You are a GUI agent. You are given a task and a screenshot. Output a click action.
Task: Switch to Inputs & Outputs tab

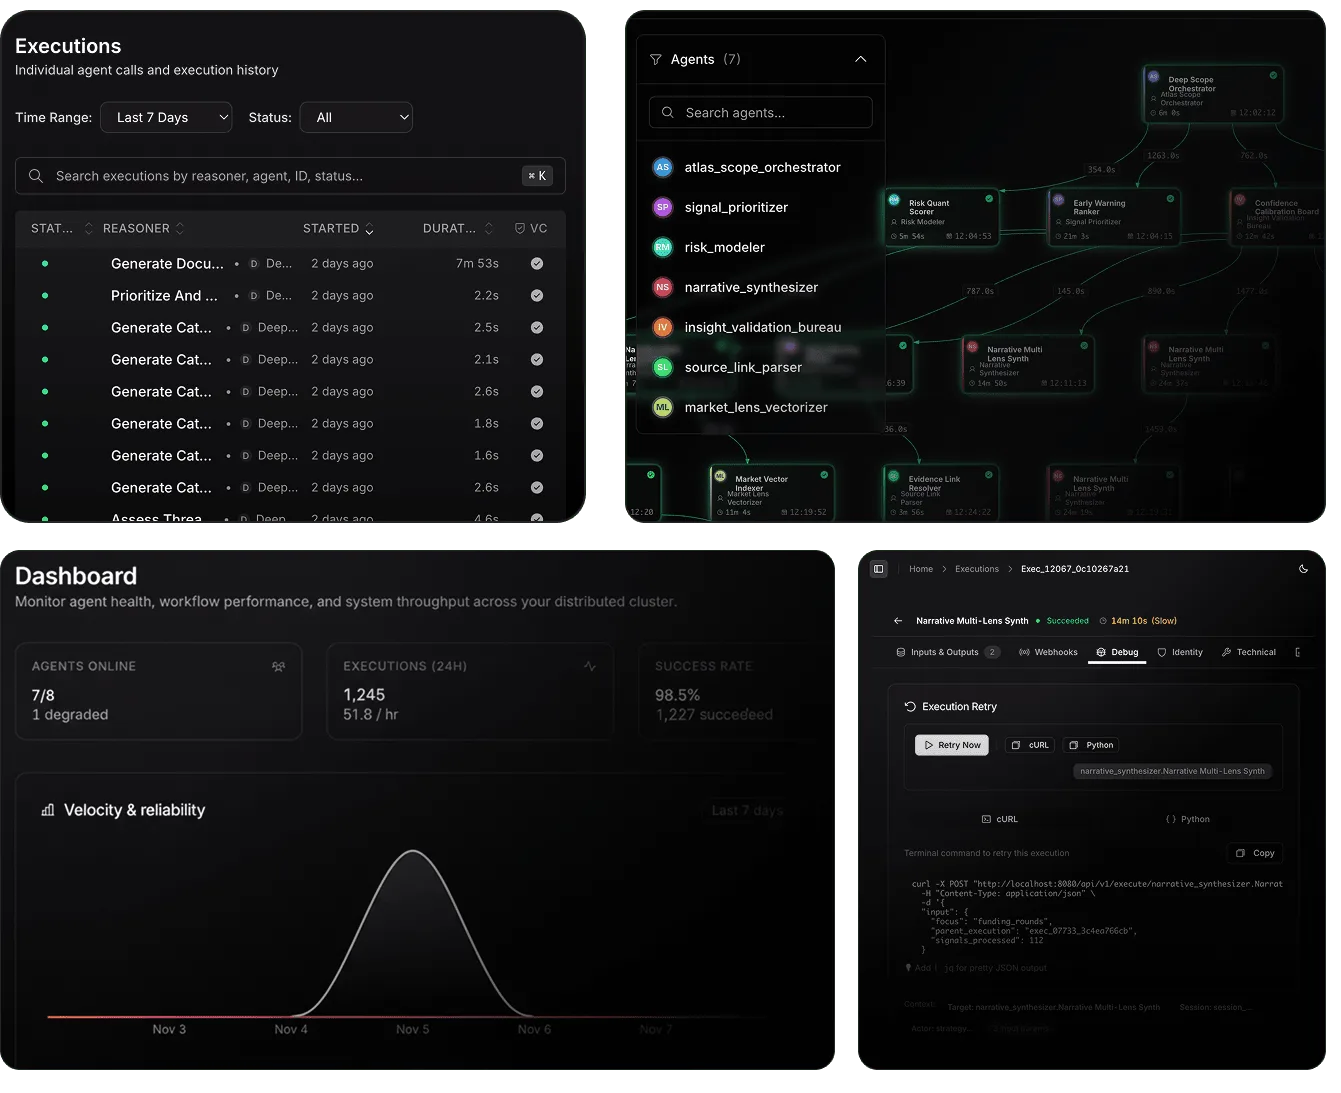tap(948, 652)
